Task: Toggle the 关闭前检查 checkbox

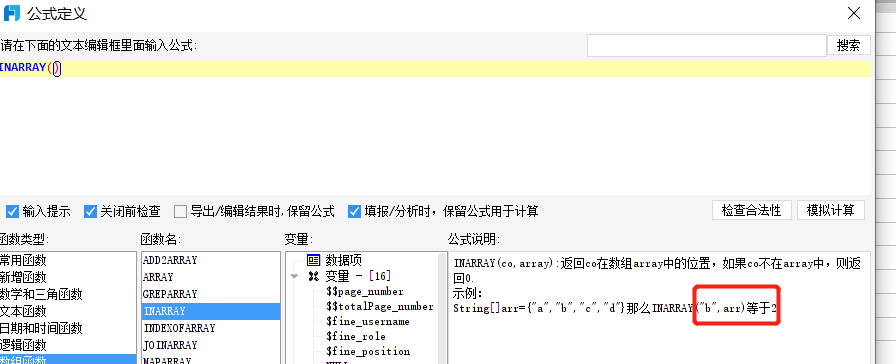Action: [90, 211]
